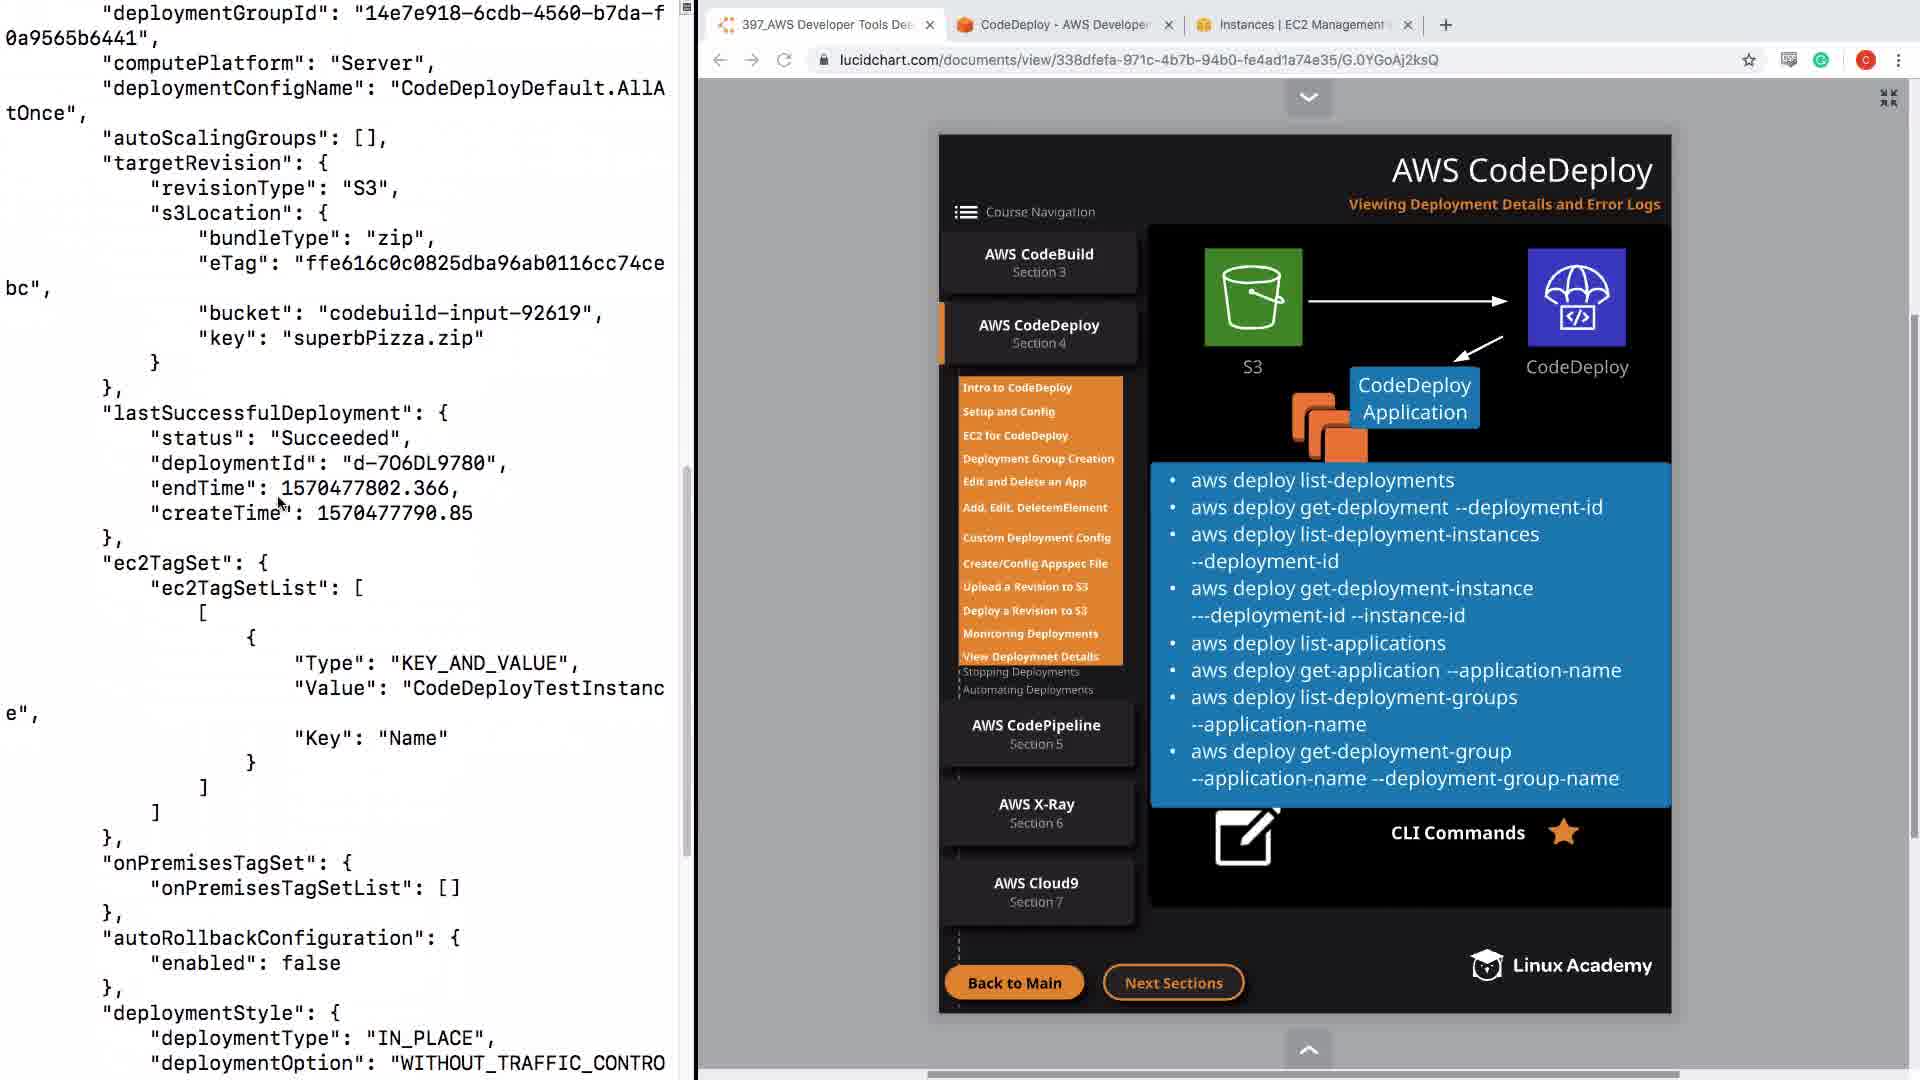This screenshot has height=1080, width=1920.
Task: Click the orange star next to CLI Commands
Action: coord(1563,832)
